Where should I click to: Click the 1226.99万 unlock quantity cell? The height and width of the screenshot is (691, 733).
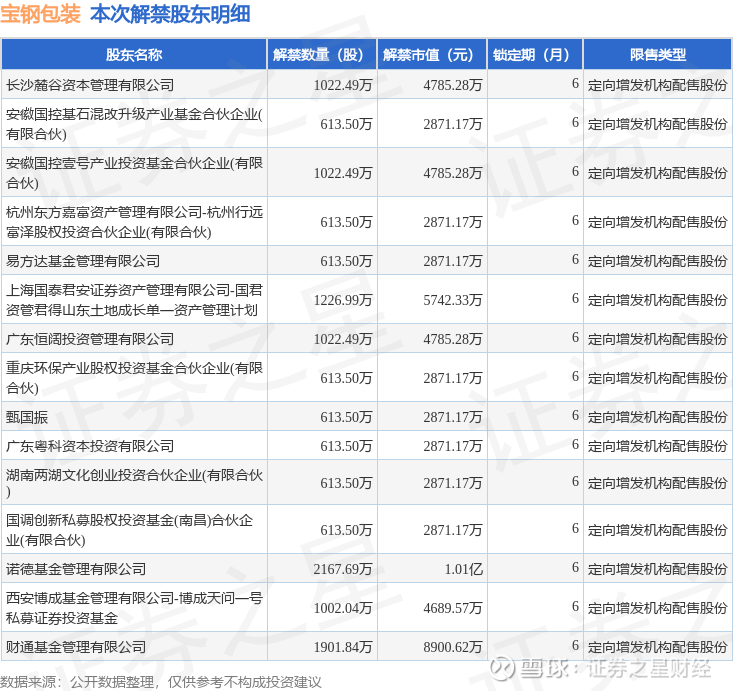(322, 300)
